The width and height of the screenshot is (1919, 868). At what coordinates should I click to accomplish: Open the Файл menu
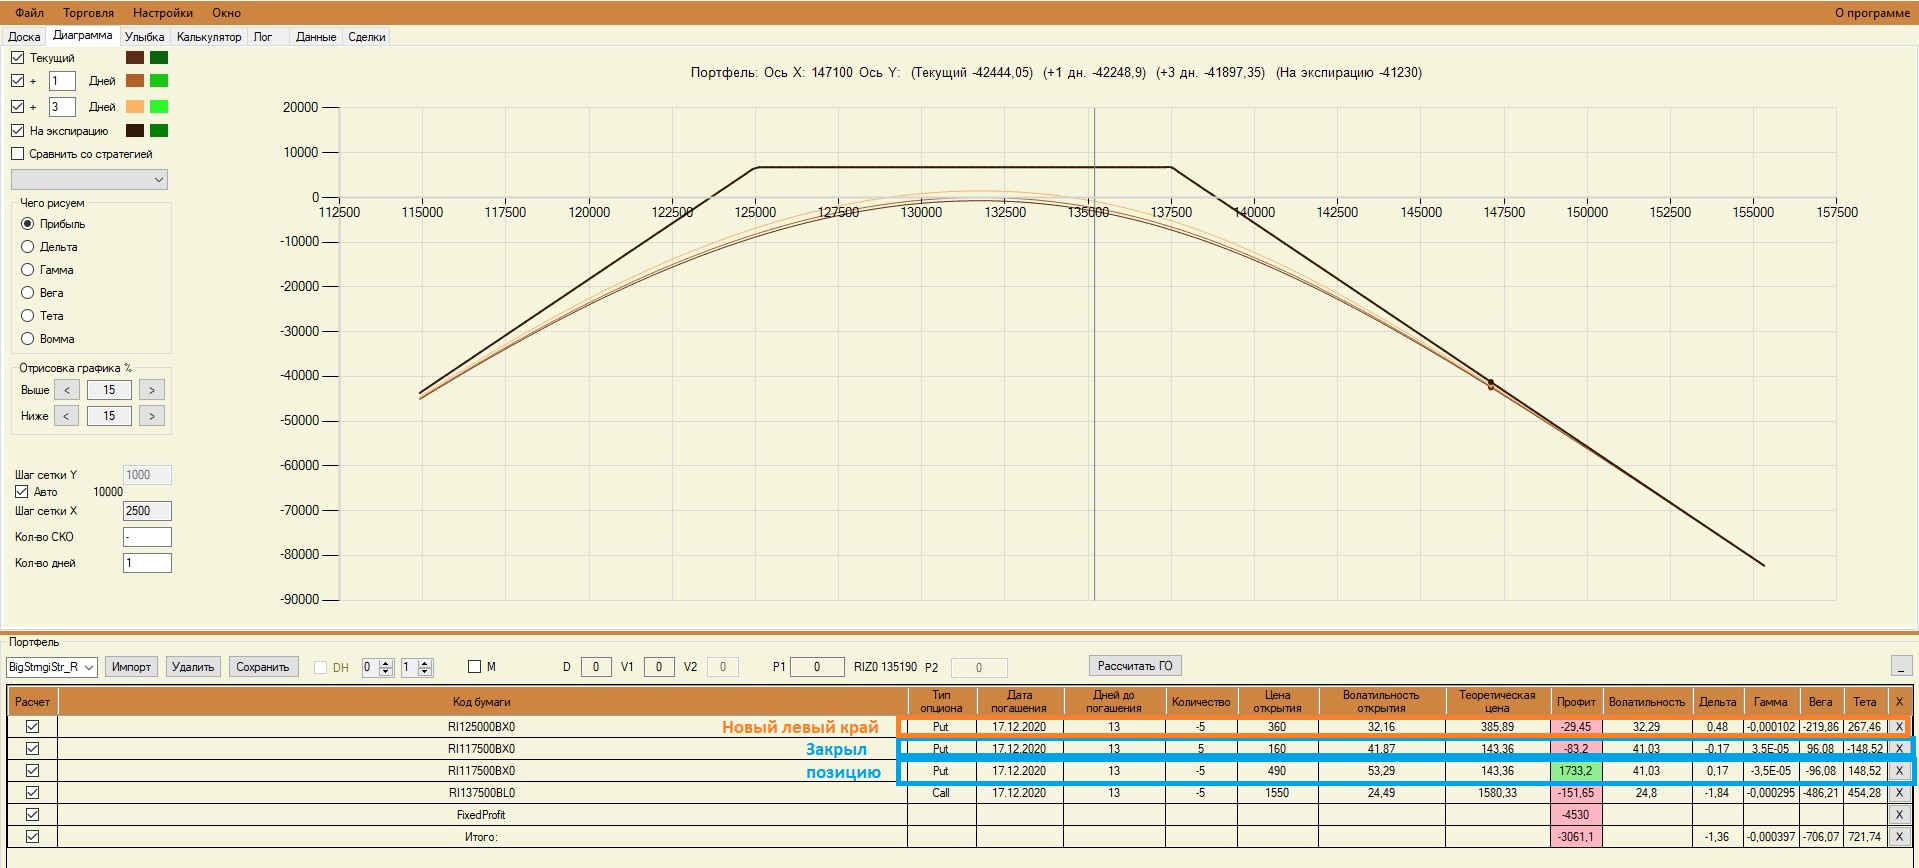(29, 13)
